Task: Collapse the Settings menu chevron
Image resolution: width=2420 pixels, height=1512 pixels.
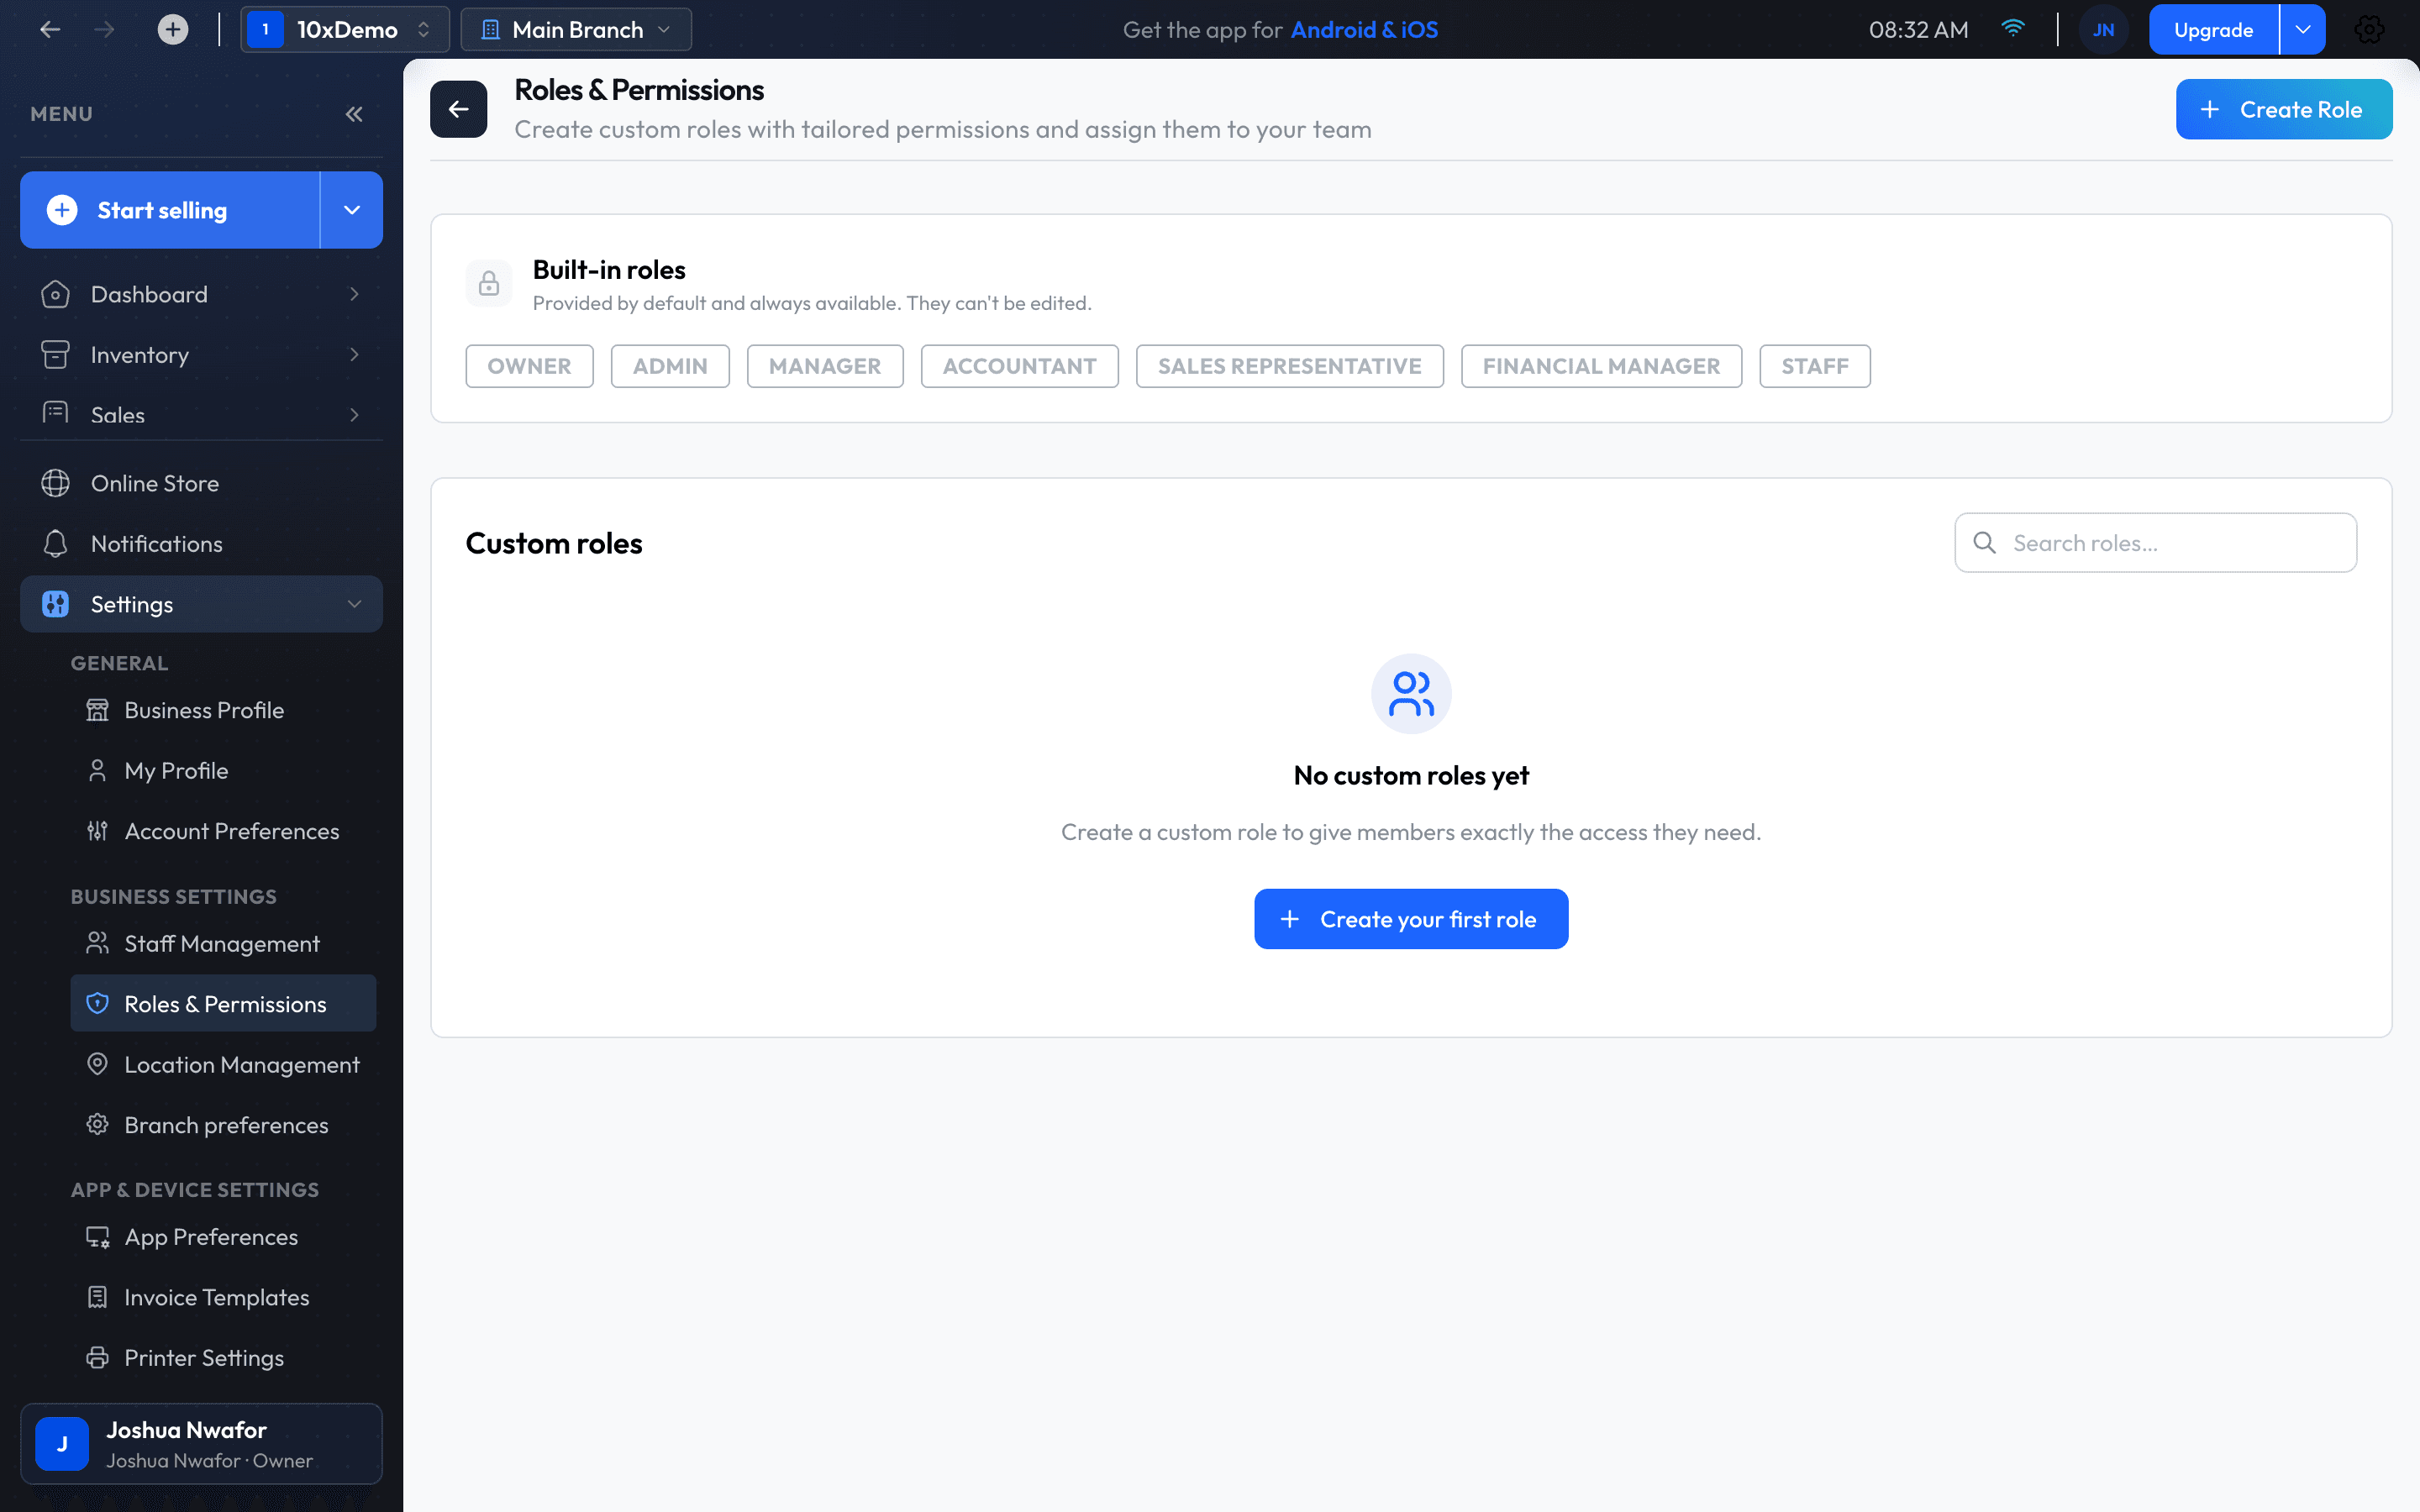Action: click(354, 604)
